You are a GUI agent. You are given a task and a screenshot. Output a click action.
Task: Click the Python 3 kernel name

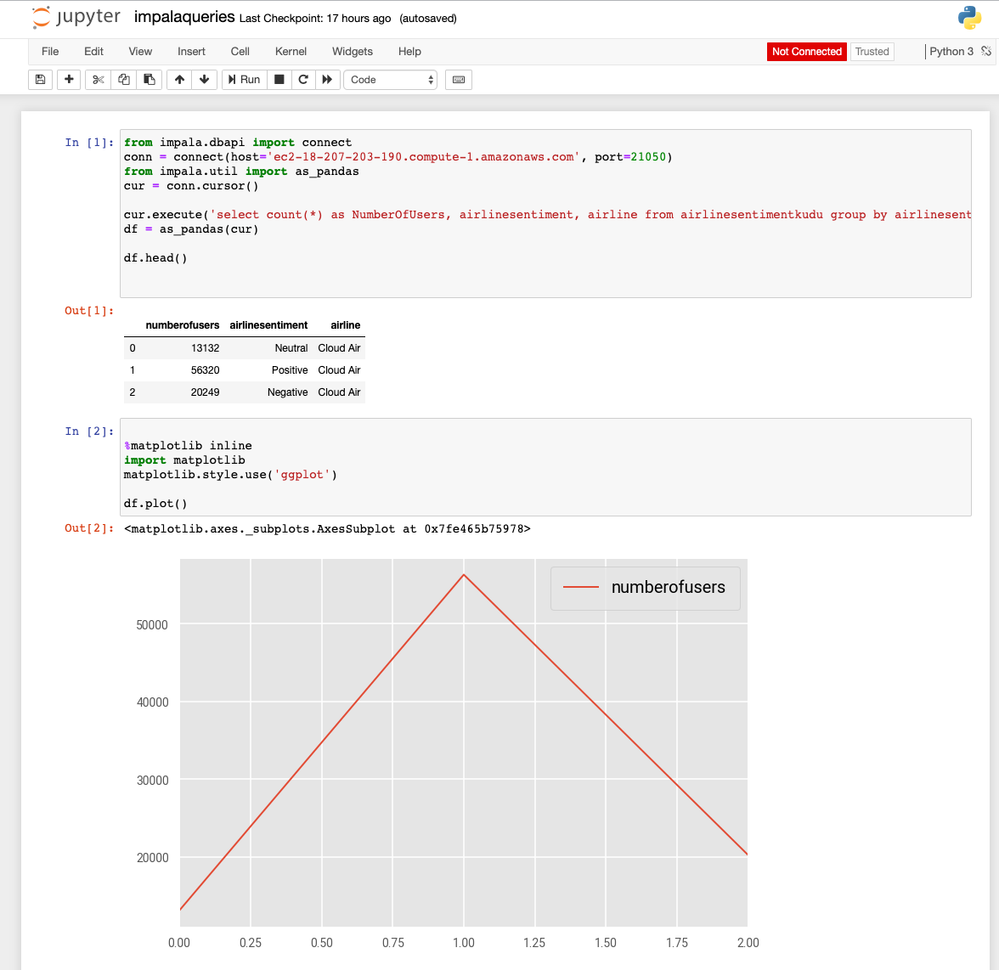tap(951, 51)
